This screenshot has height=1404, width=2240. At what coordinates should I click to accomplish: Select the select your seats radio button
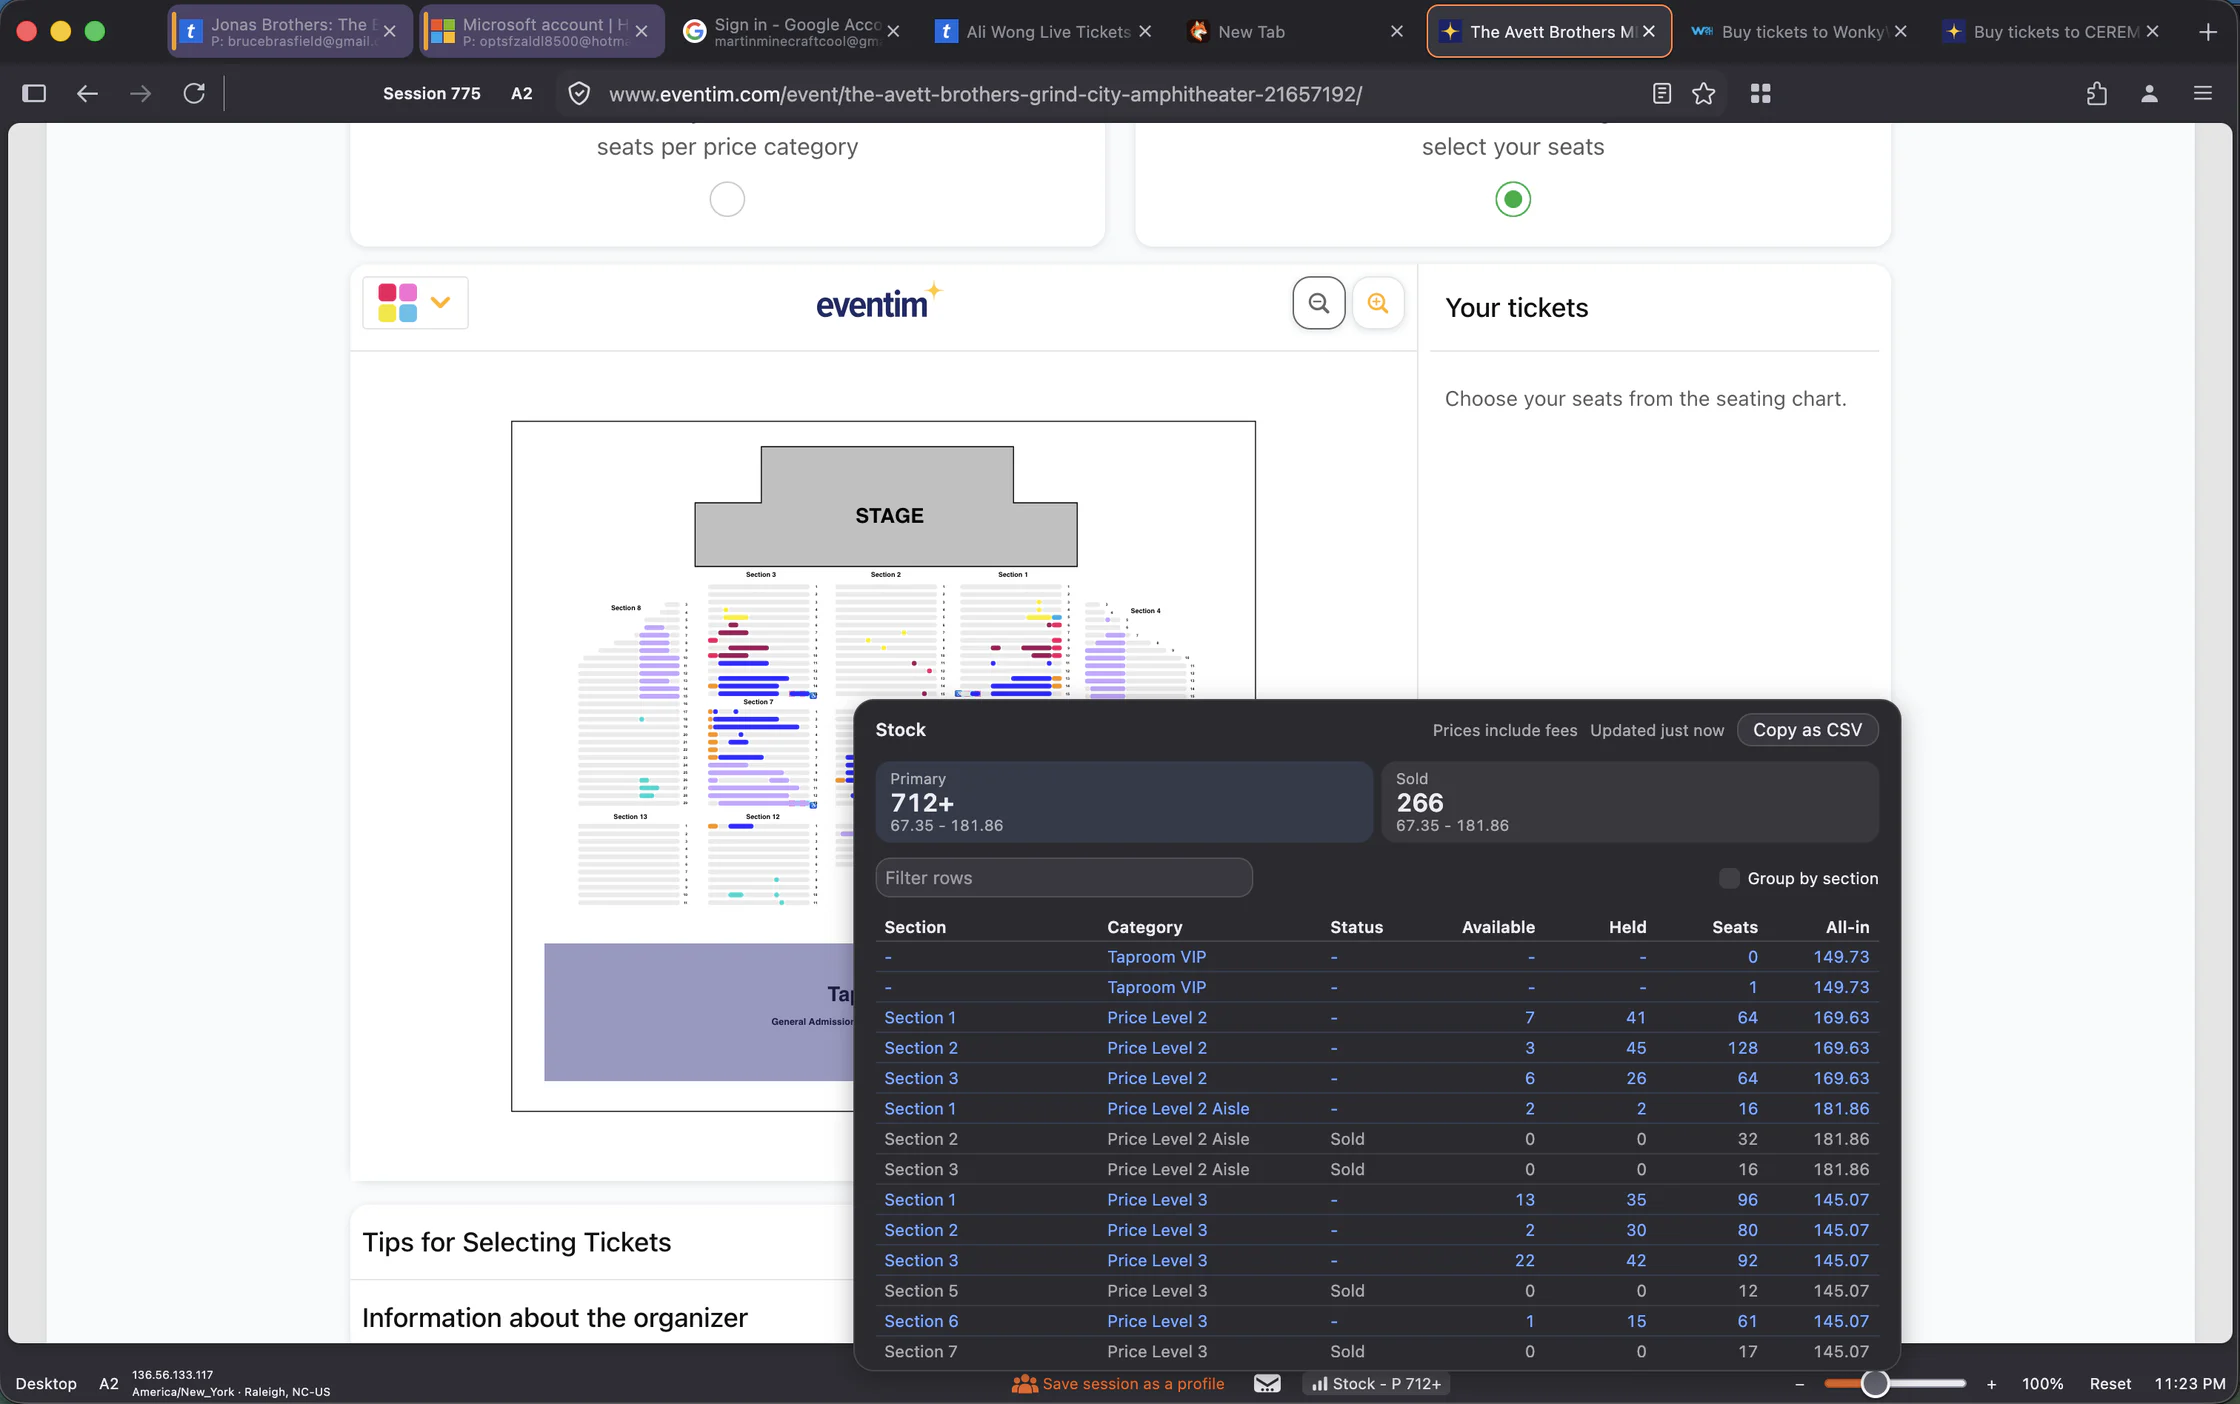tap(1513, 199)
